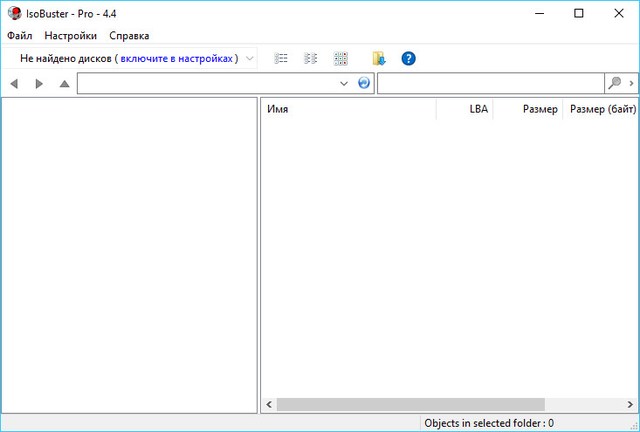Click the back navigation arrow

point(14,84)
